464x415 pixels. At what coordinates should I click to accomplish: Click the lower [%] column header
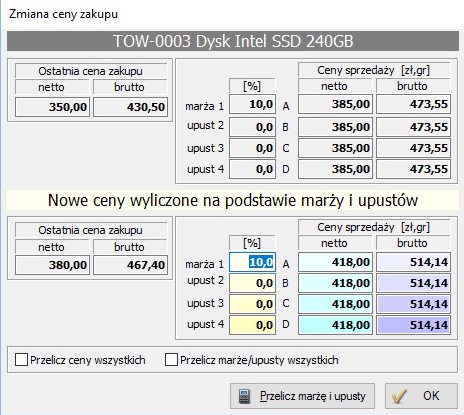252,243
